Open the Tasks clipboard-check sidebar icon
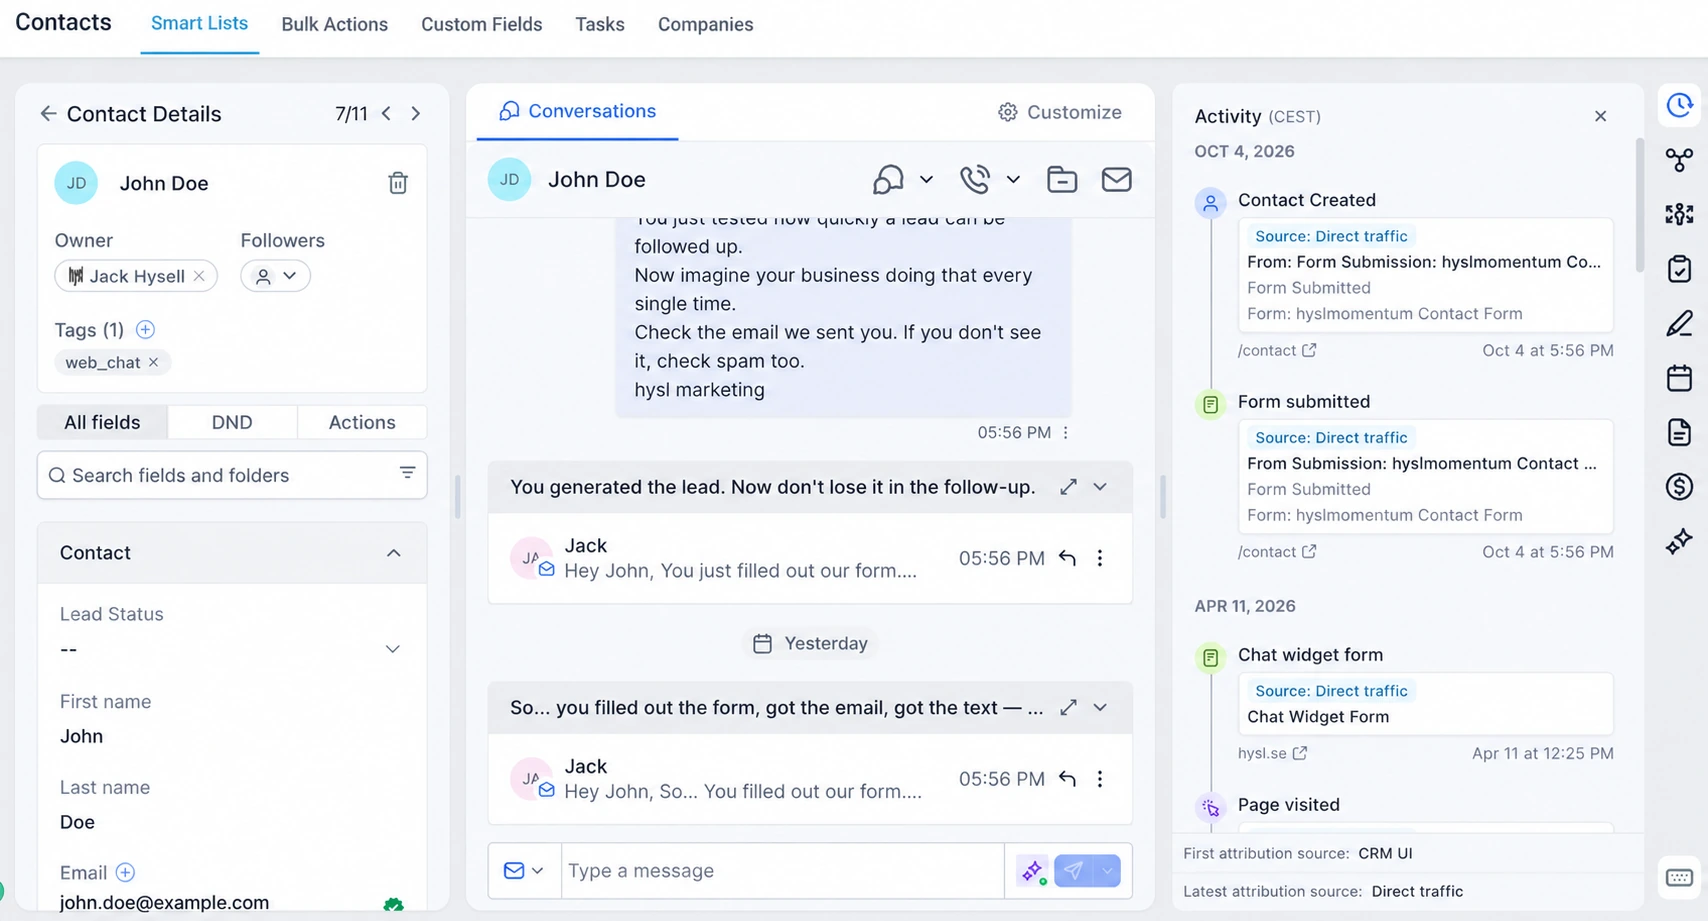 1680,268
